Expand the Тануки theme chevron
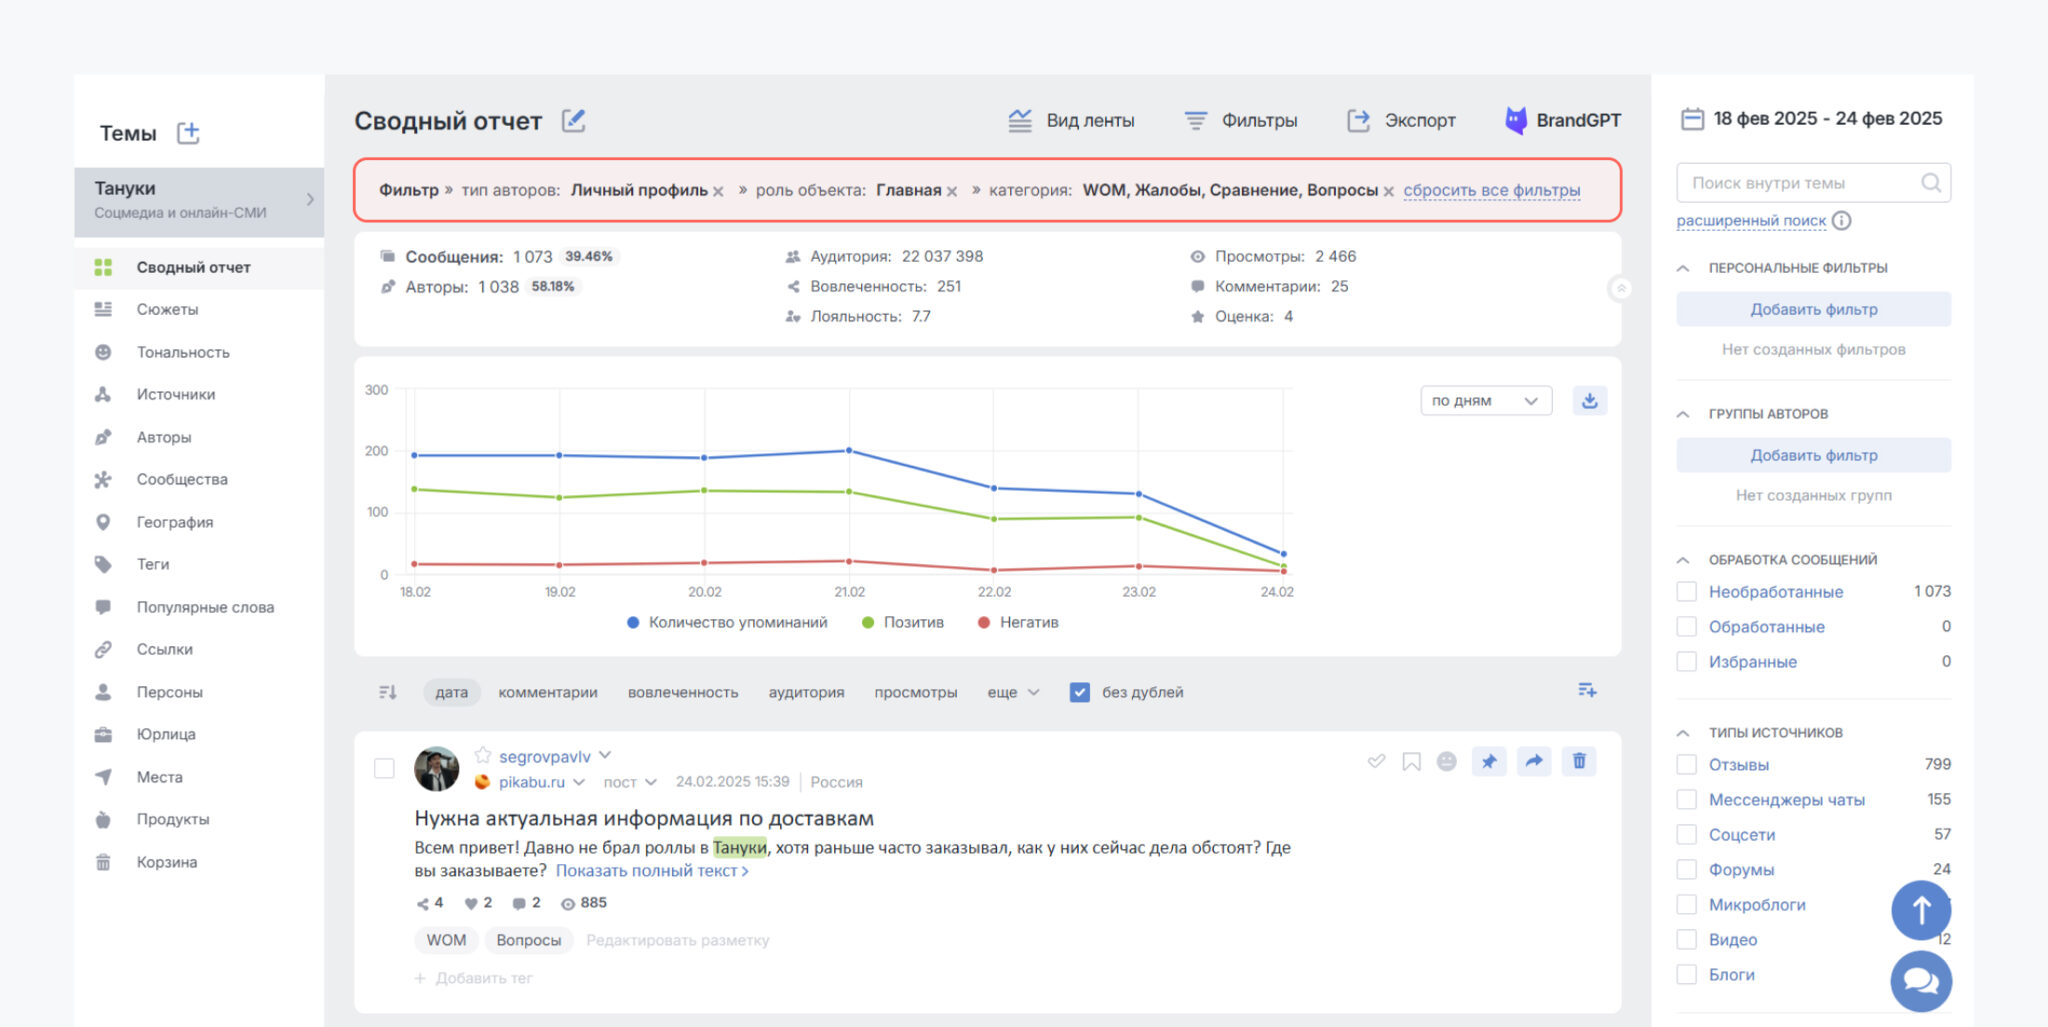Screen dimensions: 2048x1027 (310, 200)
